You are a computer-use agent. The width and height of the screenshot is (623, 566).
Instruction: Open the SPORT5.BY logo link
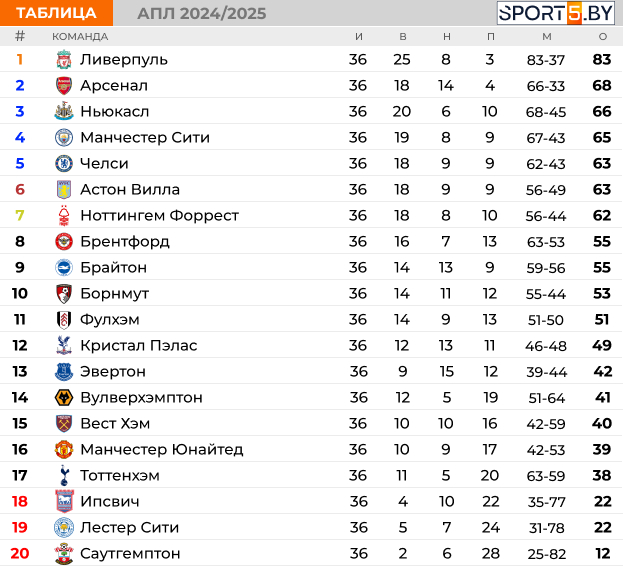[x=556, y=13]
